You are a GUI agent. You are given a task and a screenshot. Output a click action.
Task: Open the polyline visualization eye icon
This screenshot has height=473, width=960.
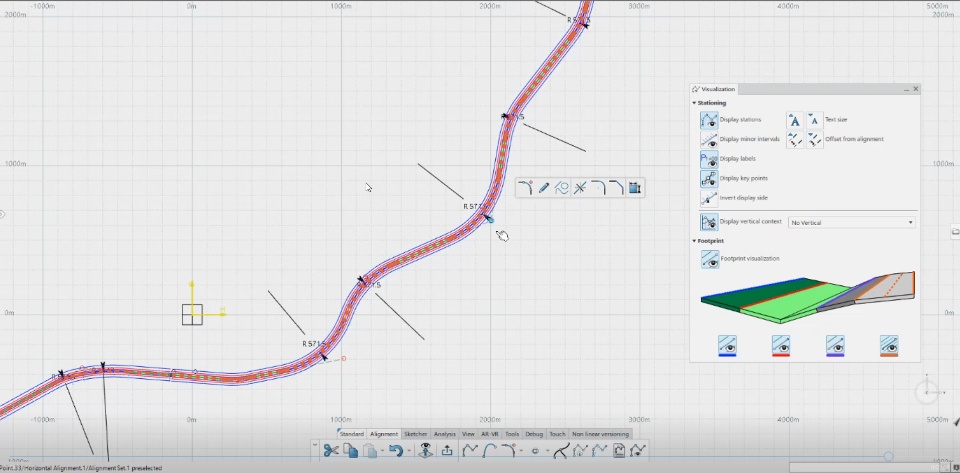click(x=638, y=451)
